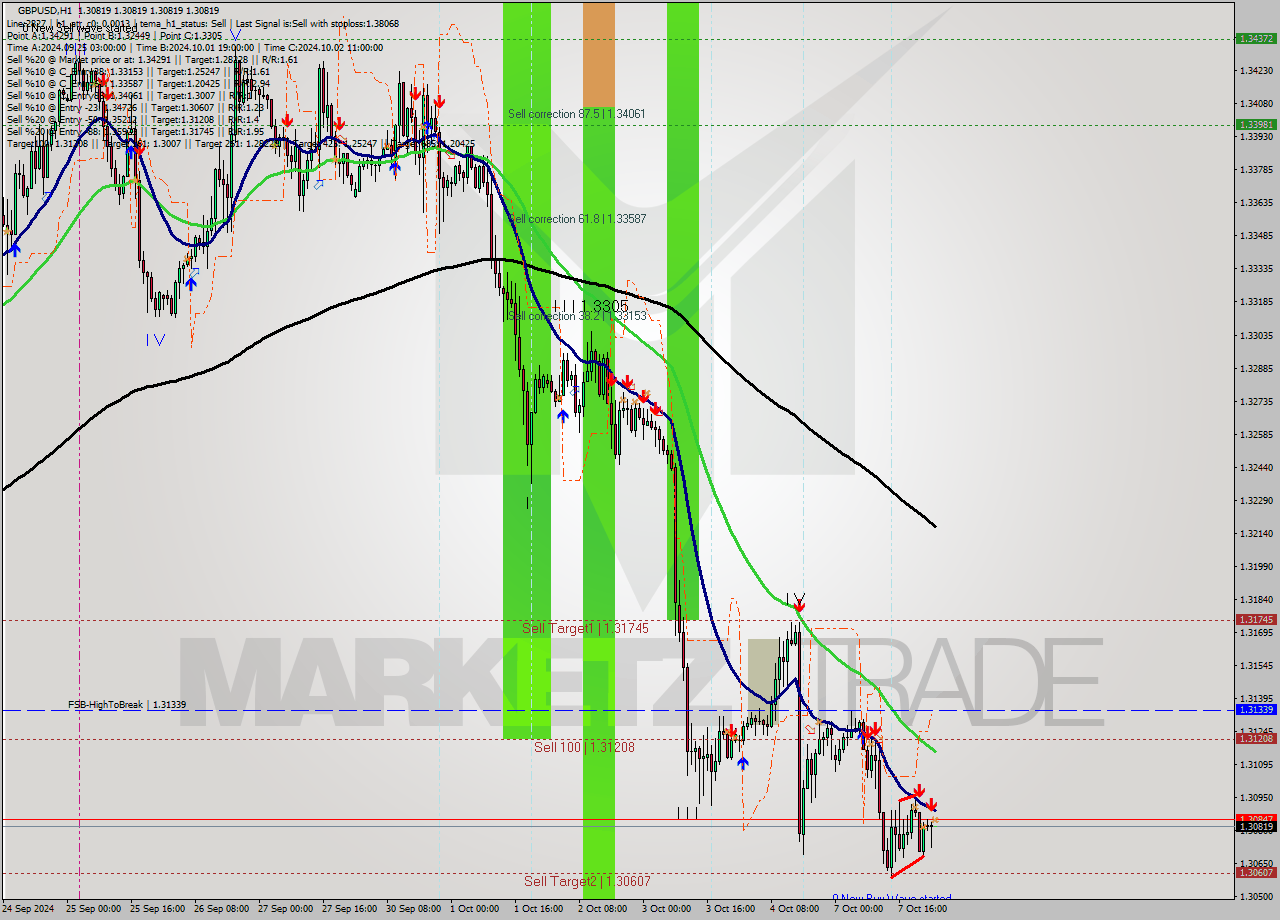Click the '2 Oct 08:00' time axis label
Screen dimensions: 1280x920
tap(602, 909)
